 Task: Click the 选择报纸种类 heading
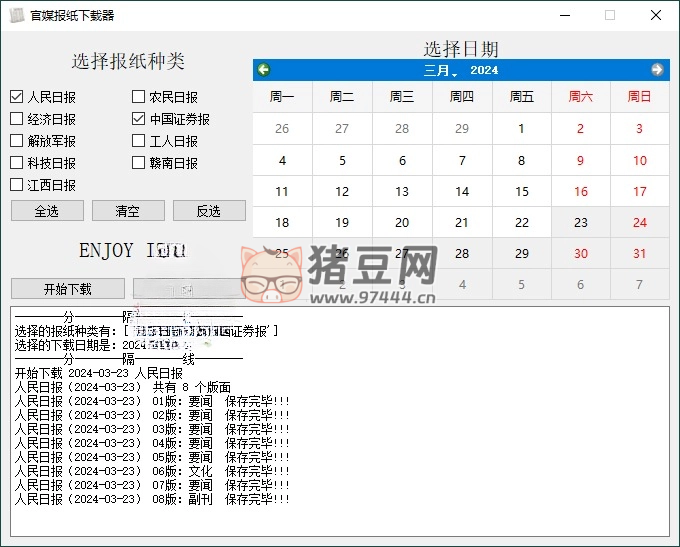128,61
